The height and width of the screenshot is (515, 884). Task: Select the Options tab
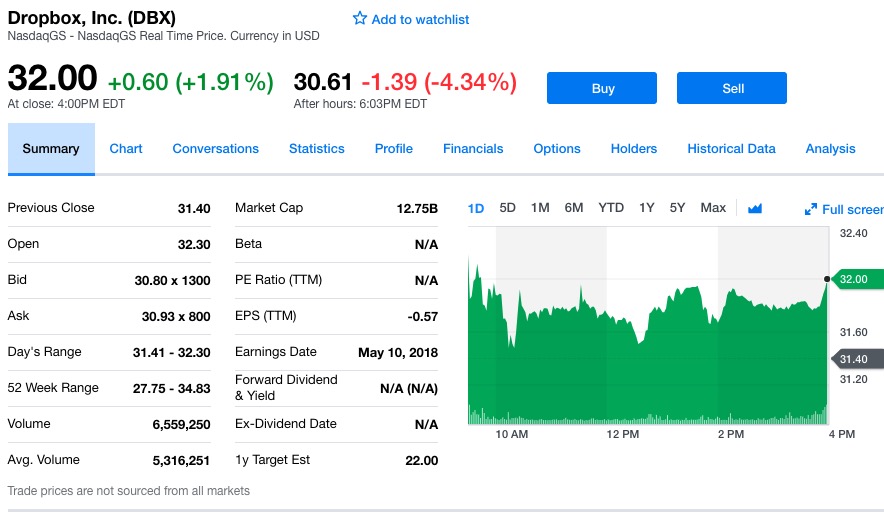pyautogui.click(x=556, y=149)
